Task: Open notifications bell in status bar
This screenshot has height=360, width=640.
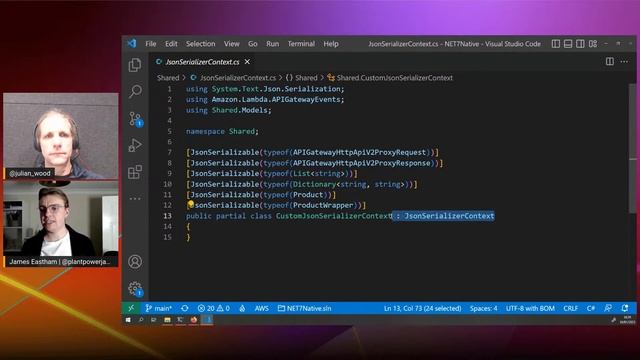Action: (x=625, y=308)
